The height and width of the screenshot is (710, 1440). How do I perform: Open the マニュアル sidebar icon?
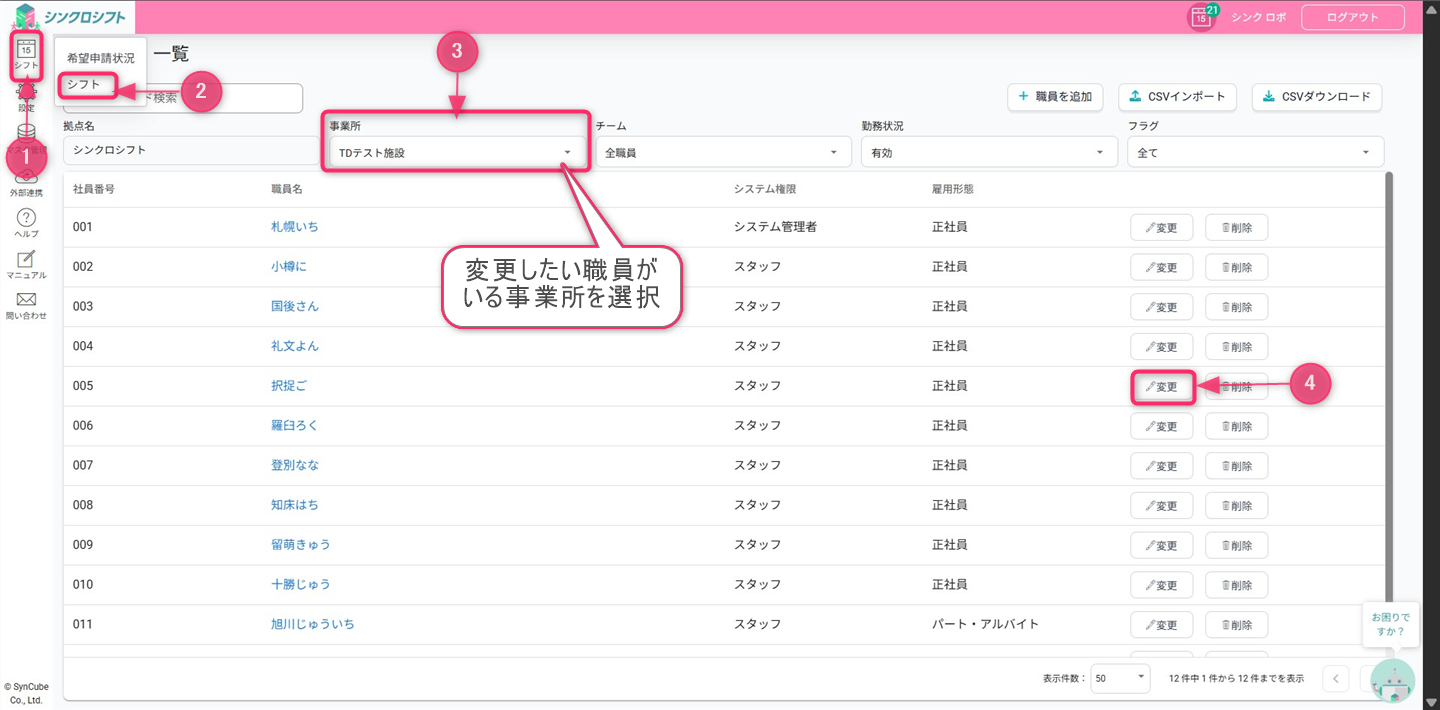point(26,265)
